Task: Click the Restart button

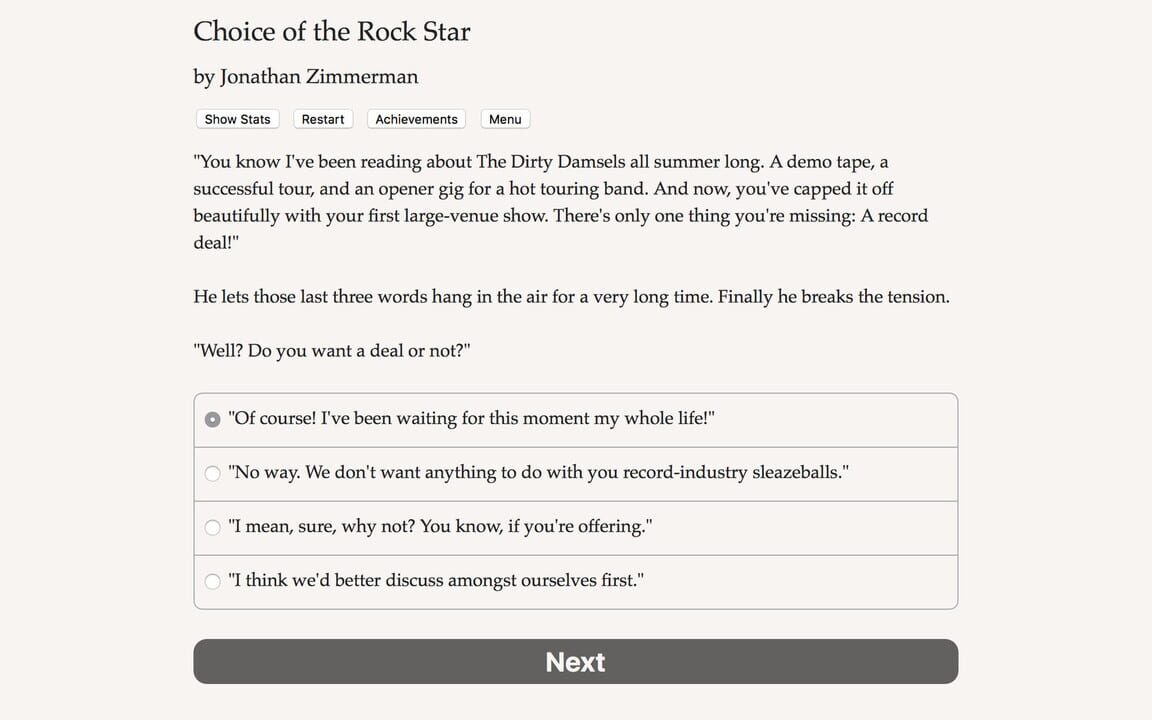Action: 322,119
